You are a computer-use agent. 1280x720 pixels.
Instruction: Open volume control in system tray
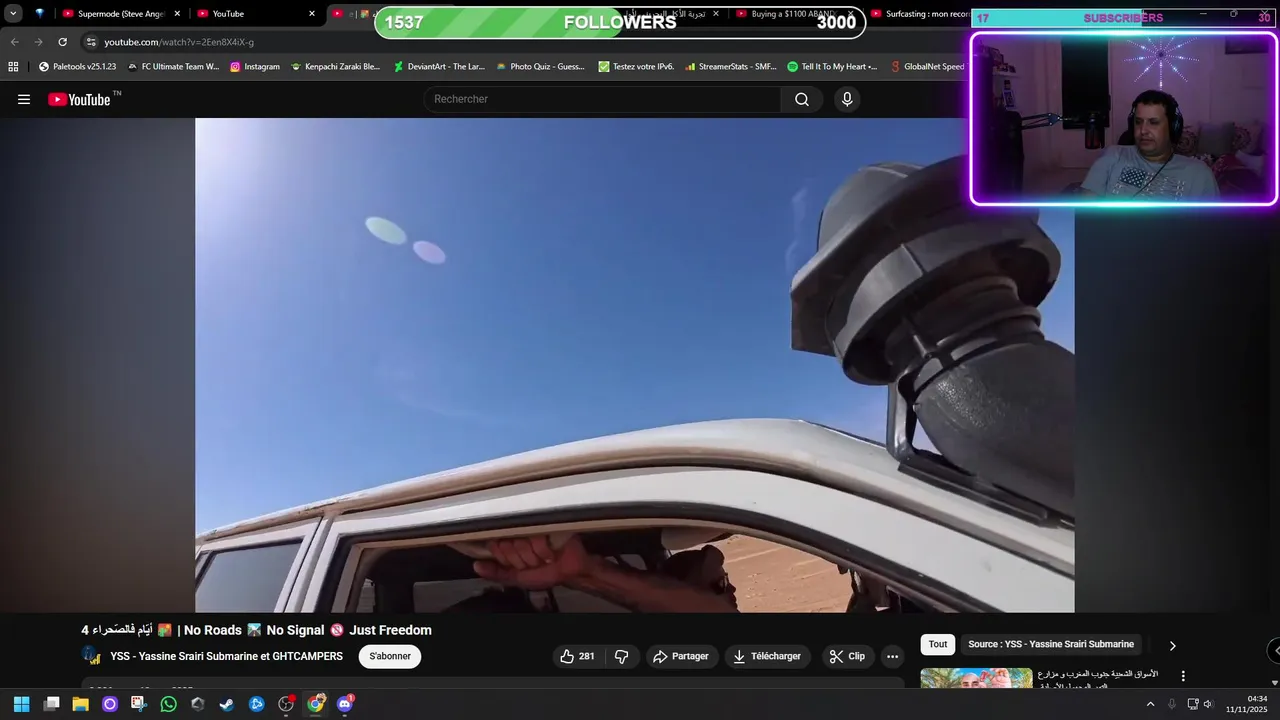click(x=1207, y=704)
